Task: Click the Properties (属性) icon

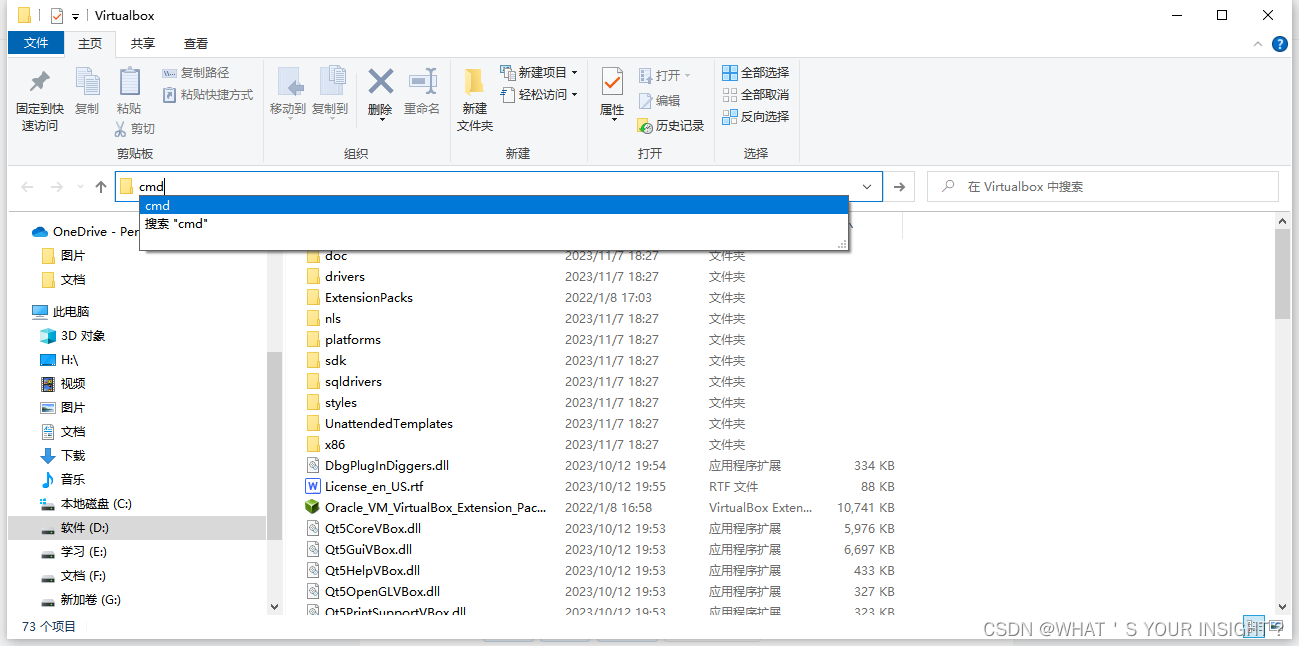Action: click(x=612, y=83)
